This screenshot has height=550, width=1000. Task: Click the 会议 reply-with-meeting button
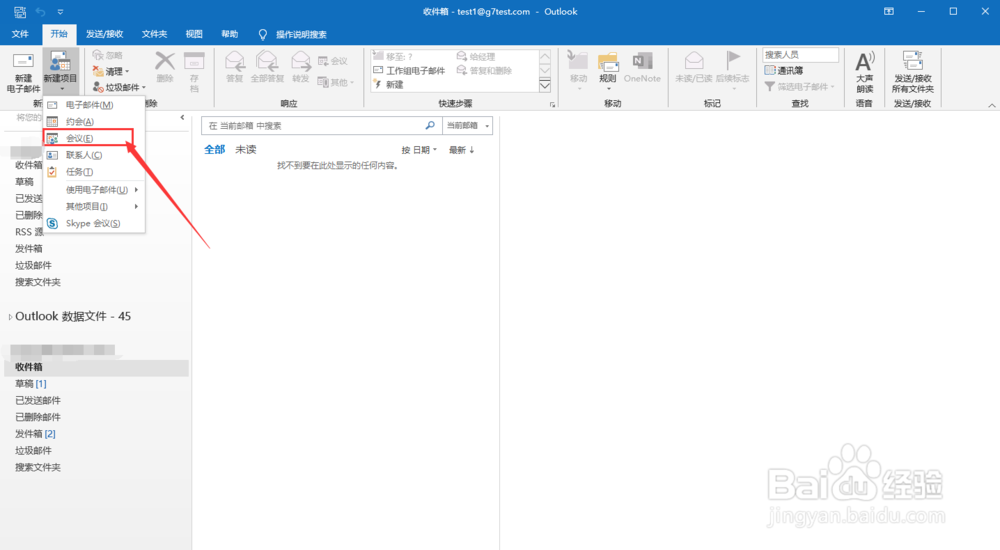[x=333, y=61]
